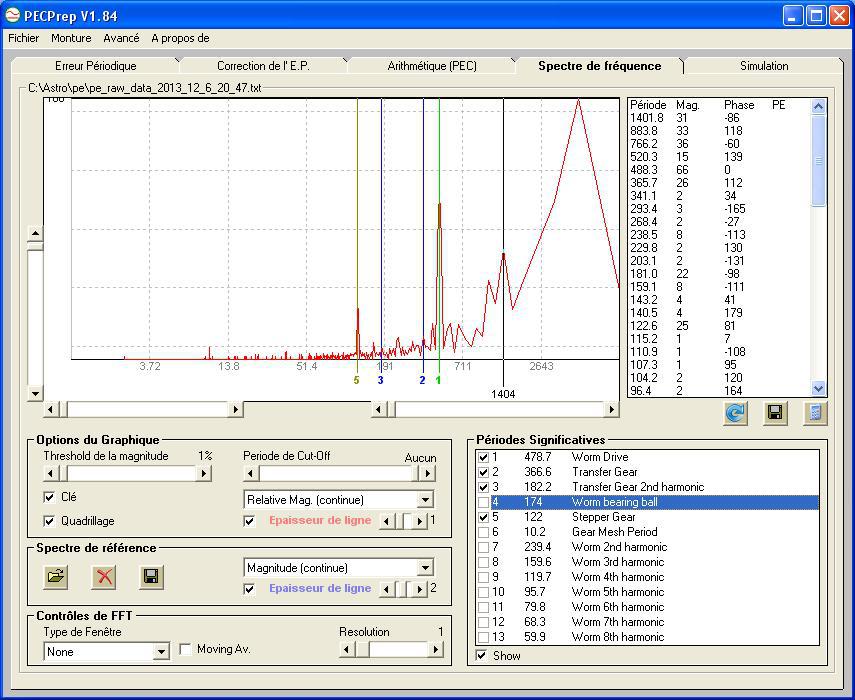Uncheck period 3 Transfer Gear 2nd harmonic
This screenshot has height=700, width=855.
click(x=483, y=487)
